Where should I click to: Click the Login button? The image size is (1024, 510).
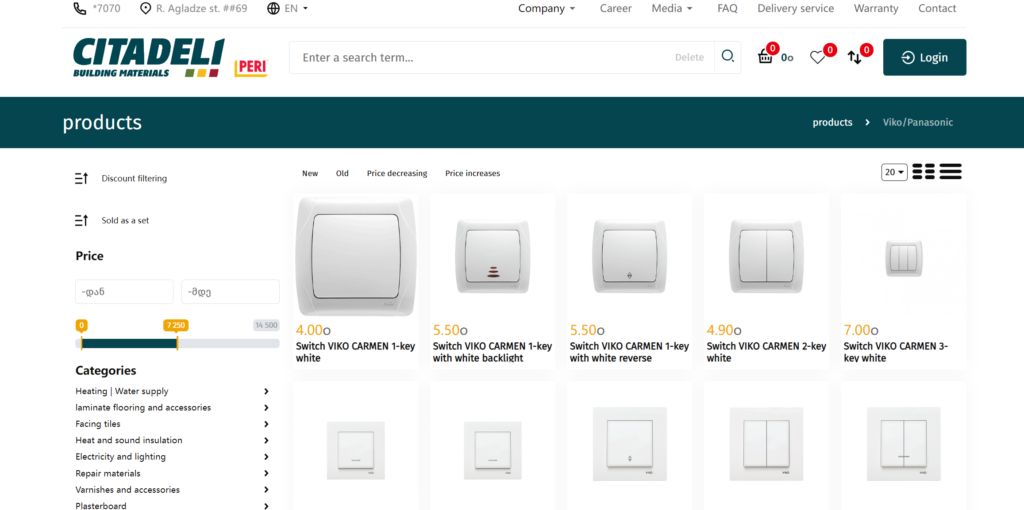(924, 57)
